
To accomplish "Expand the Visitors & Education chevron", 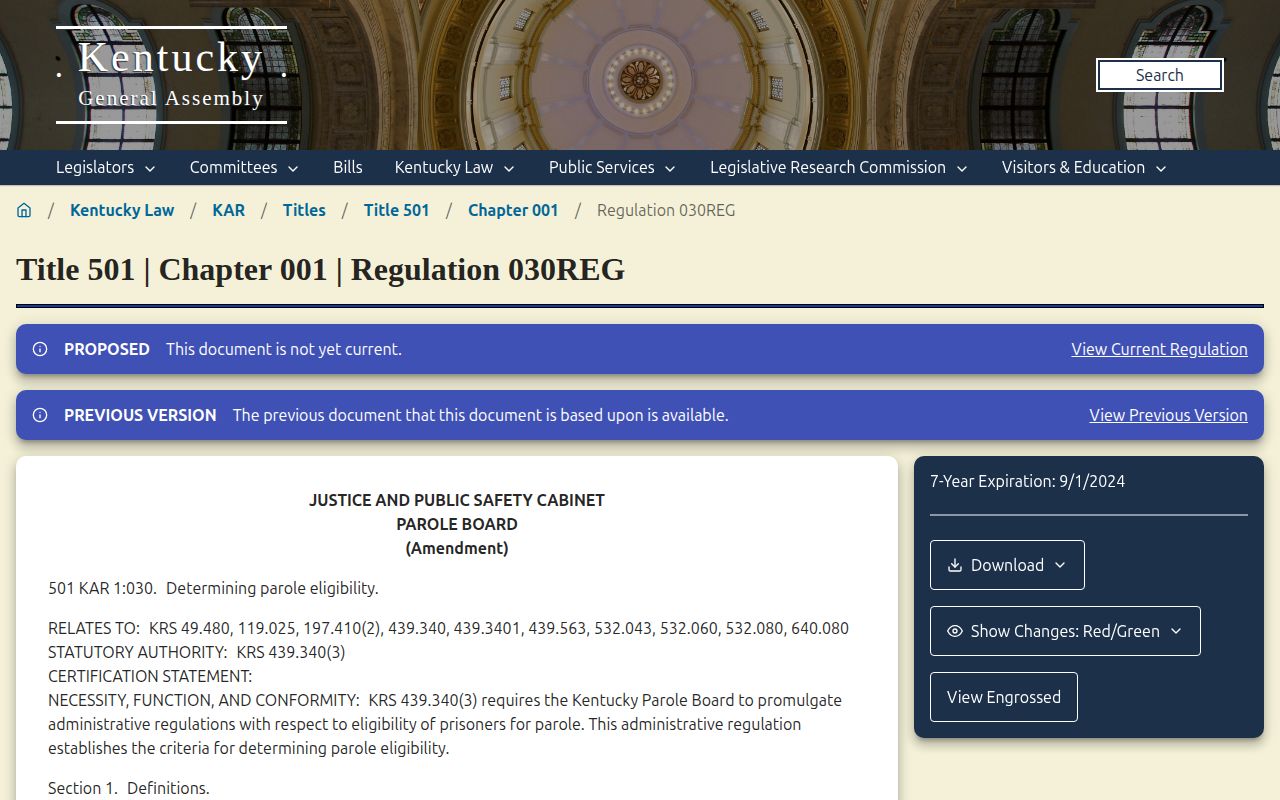I will 1161,168.
